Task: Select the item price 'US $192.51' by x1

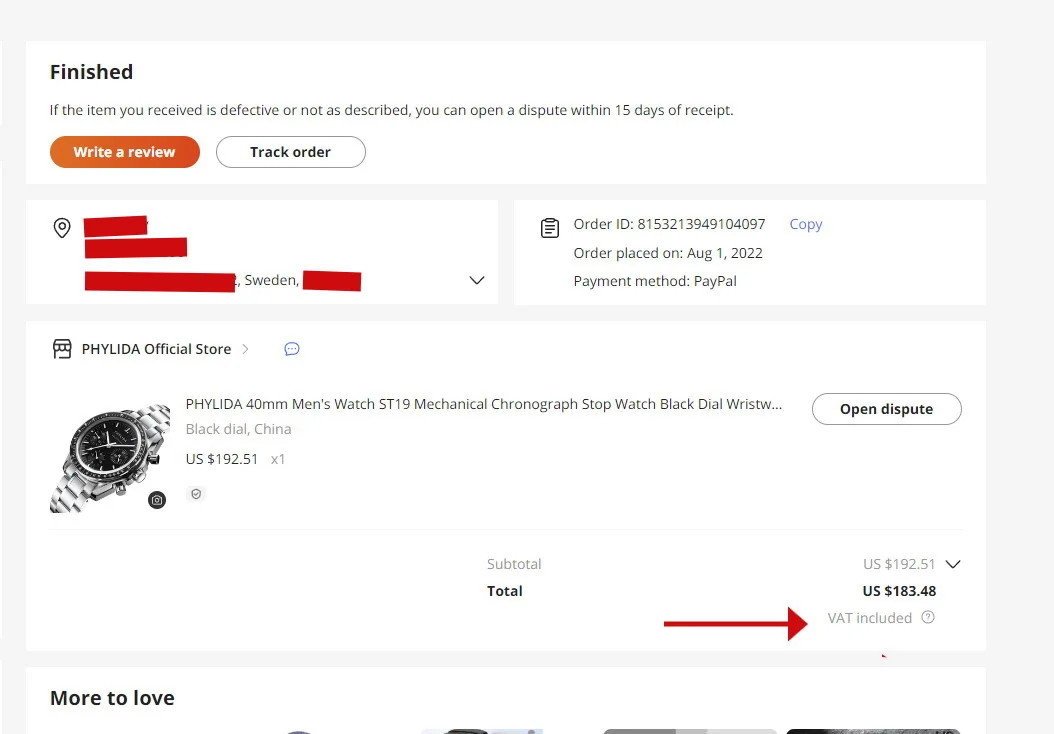Action: click(x=222, y=459)
